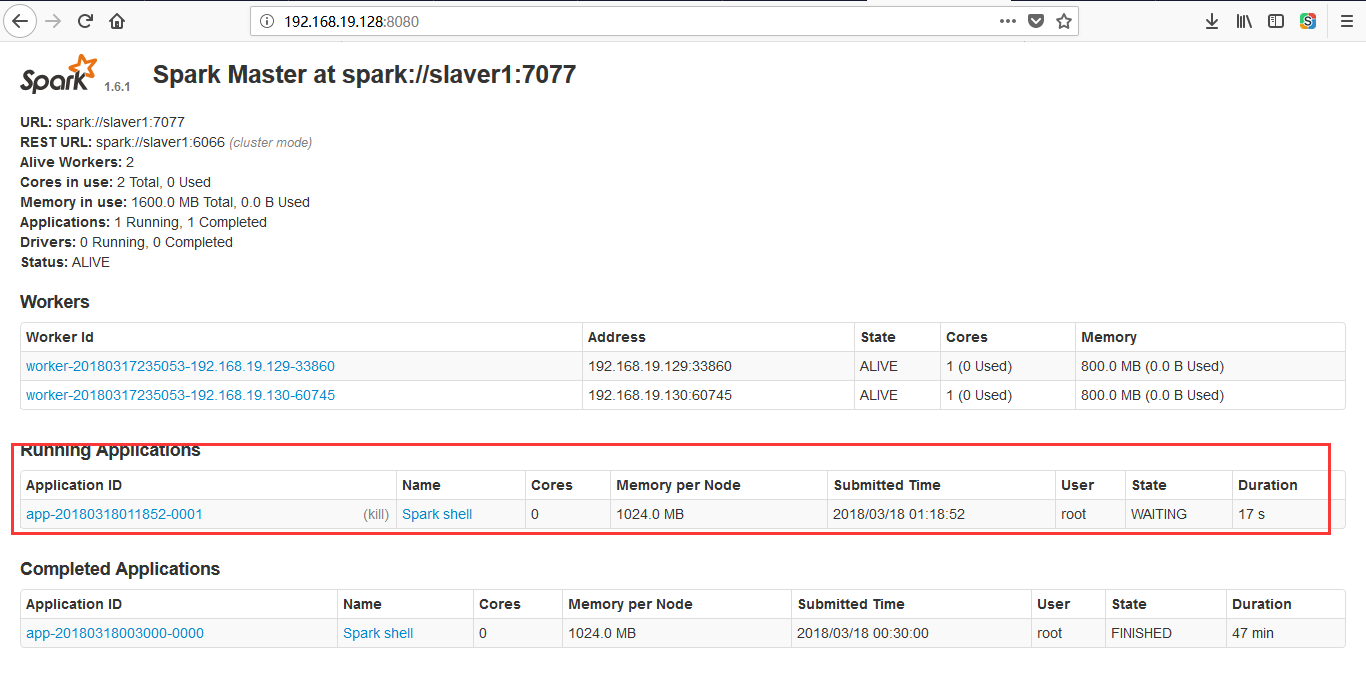The image size is (1366, 692).
Task: Kill the running Spark shell application
Action: coord(376,514)
